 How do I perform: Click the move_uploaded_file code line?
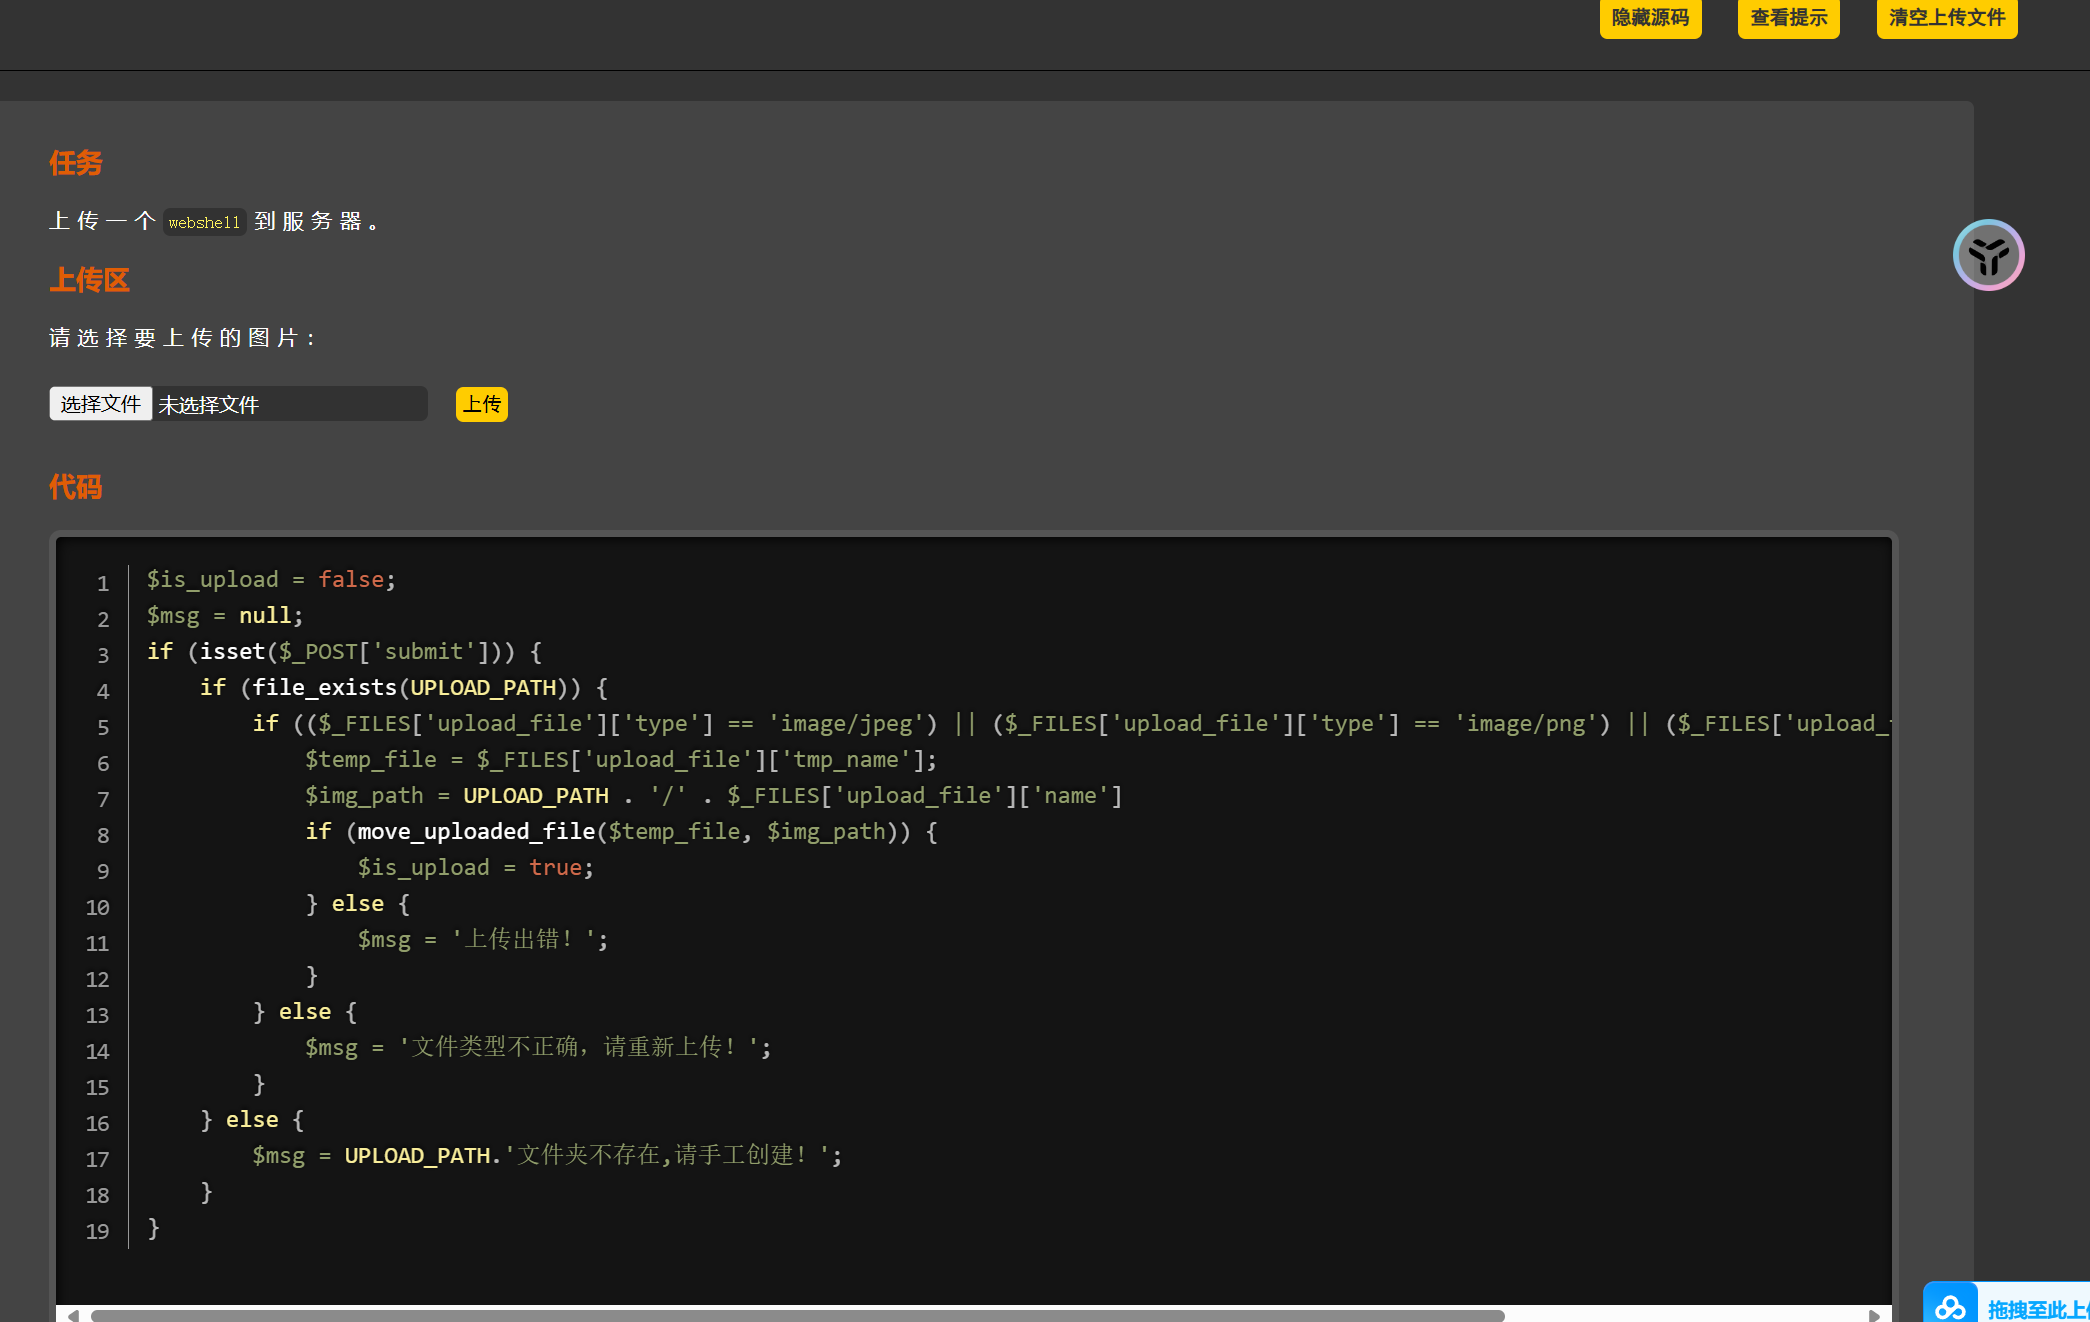pyautogui.click(x=620, y=831)
